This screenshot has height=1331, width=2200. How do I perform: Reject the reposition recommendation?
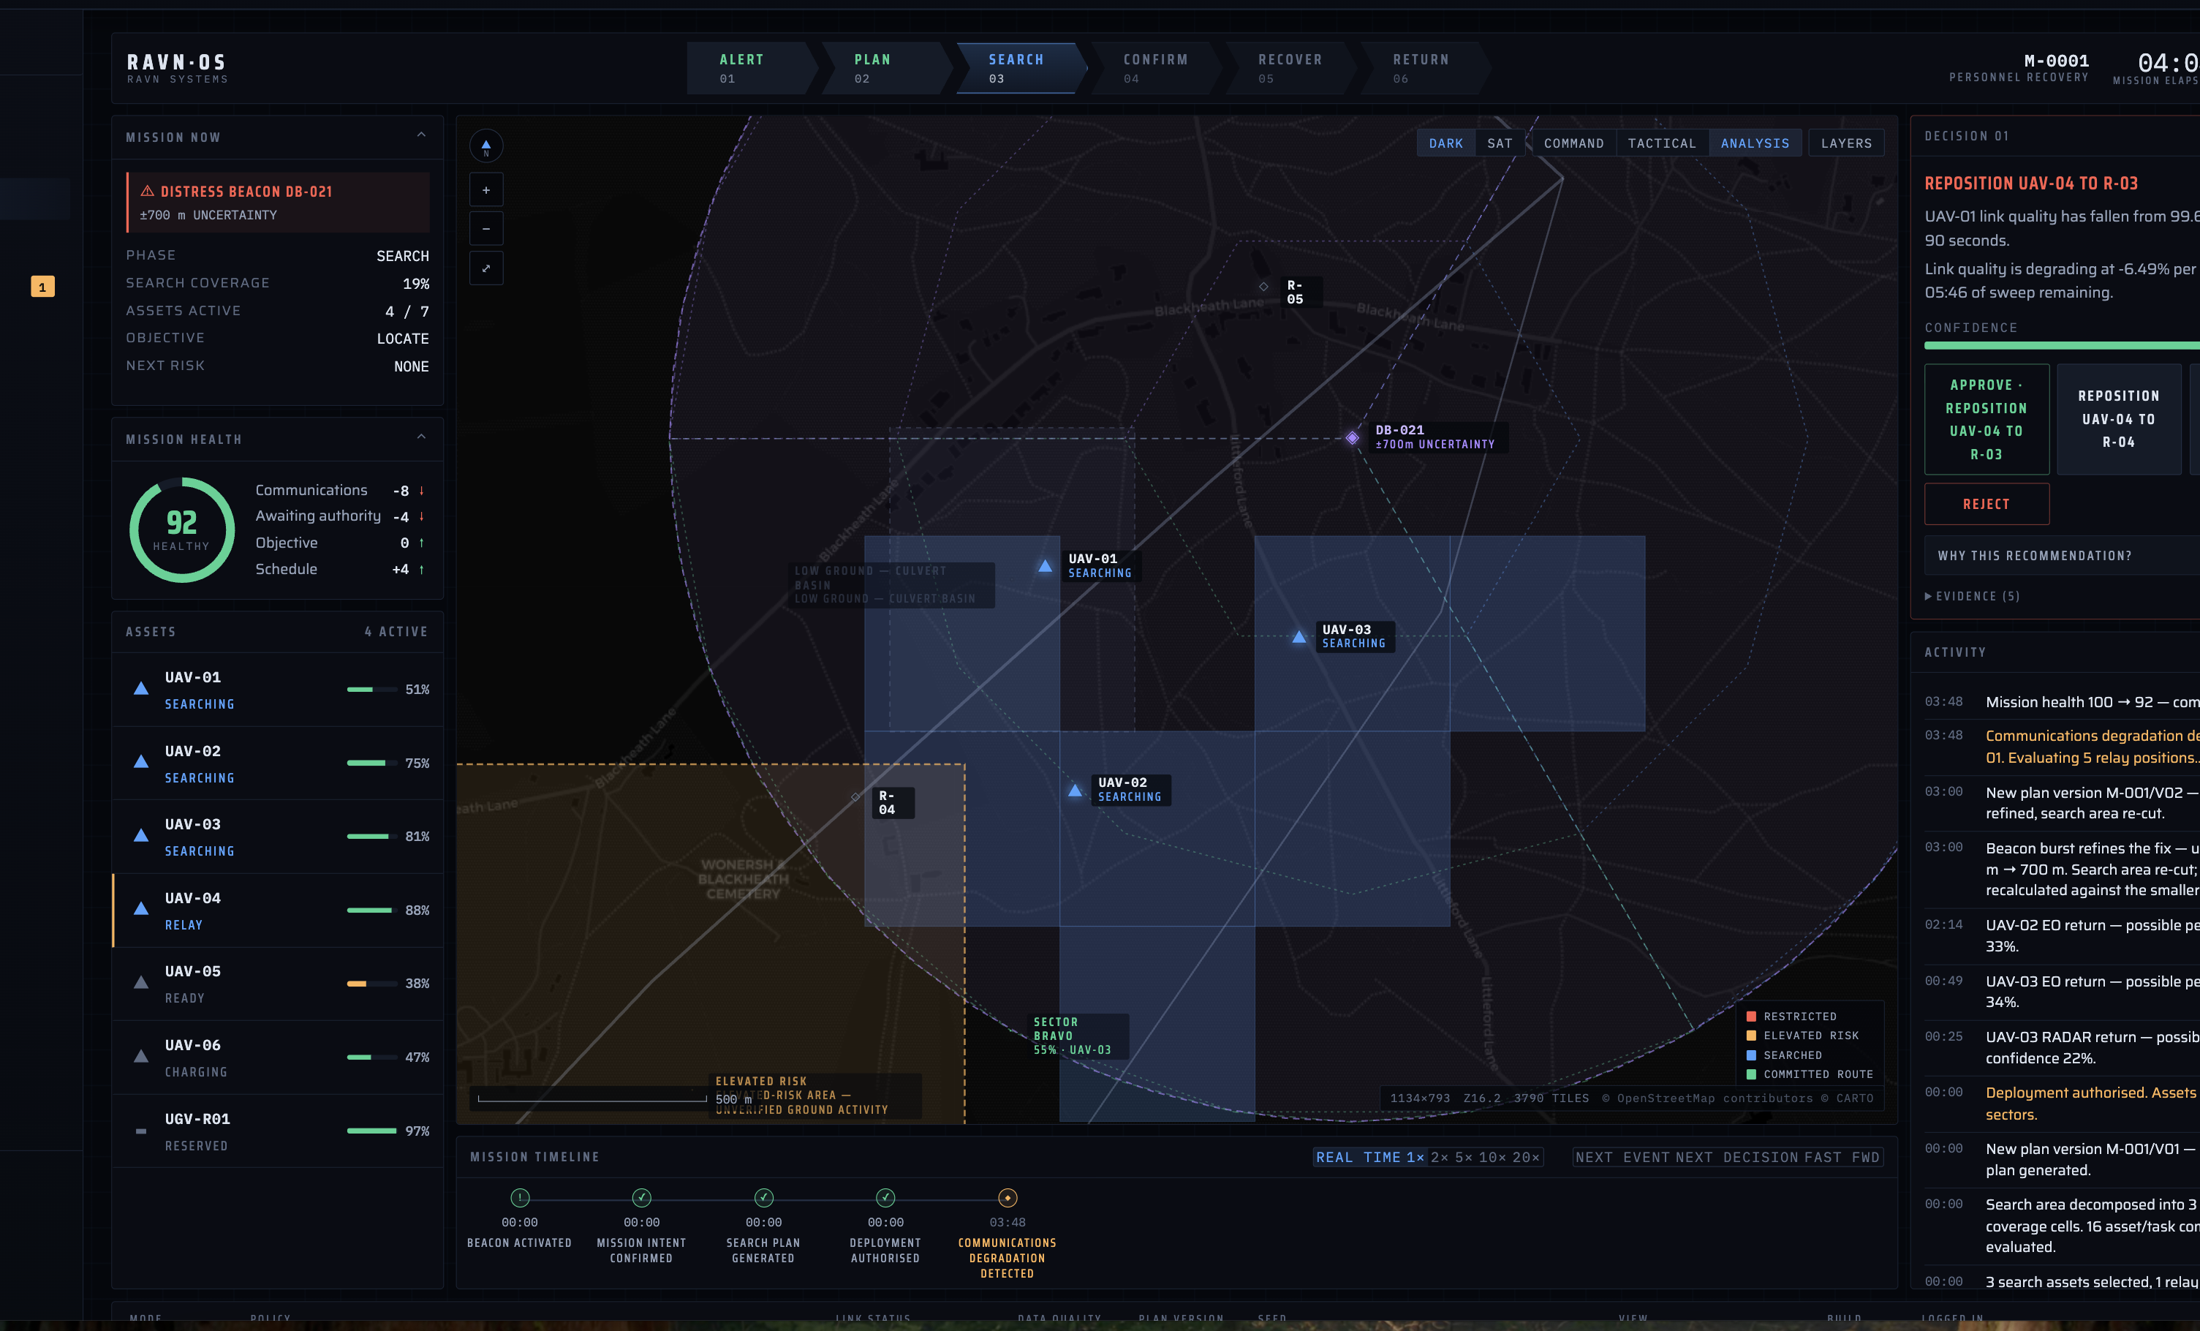(x=1986, y=504)
